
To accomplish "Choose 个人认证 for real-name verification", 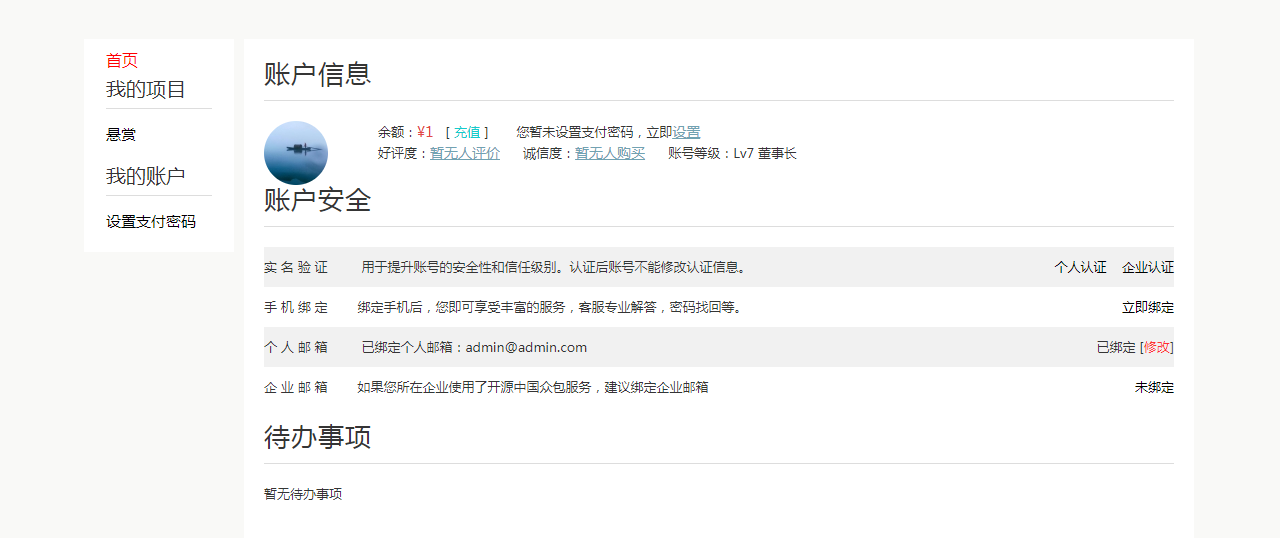I will coord(1080,267).
